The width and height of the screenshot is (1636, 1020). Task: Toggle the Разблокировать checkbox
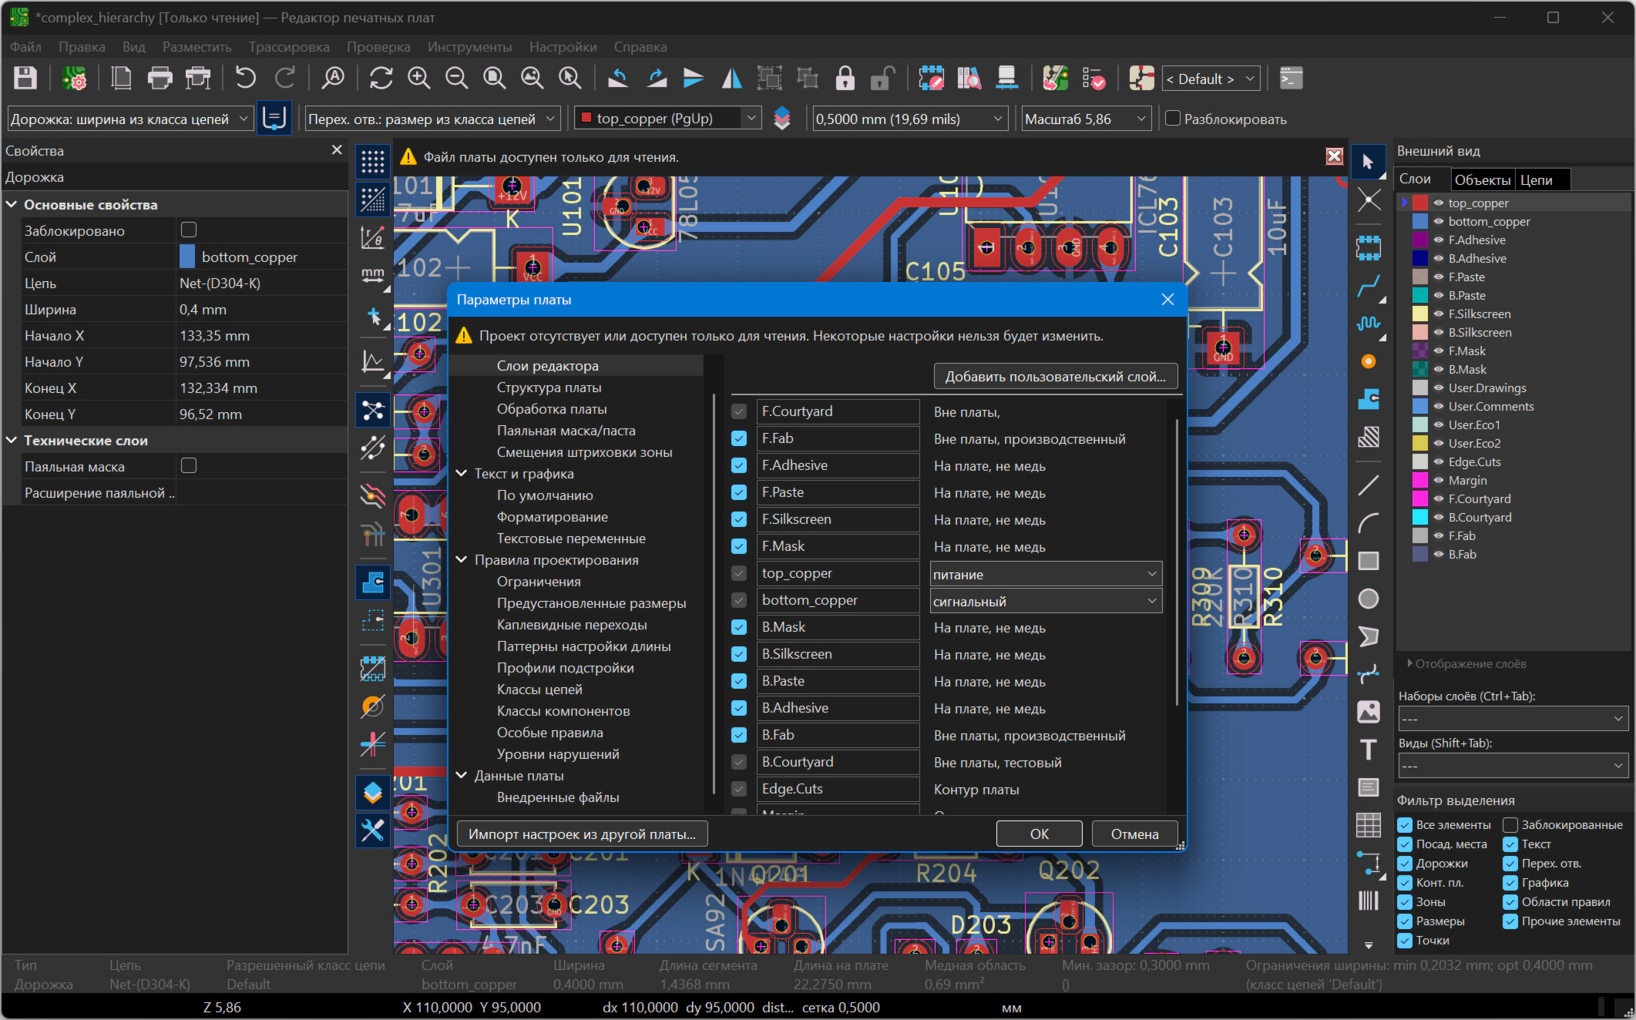[x=1173, y=119]
